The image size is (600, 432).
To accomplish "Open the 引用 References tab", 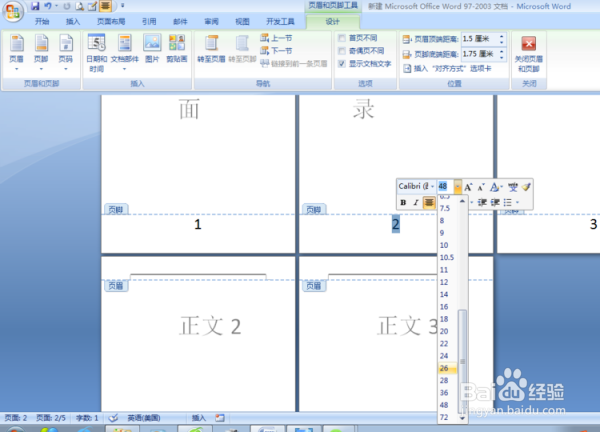I will pyautogui.click(x=149, y=21).
